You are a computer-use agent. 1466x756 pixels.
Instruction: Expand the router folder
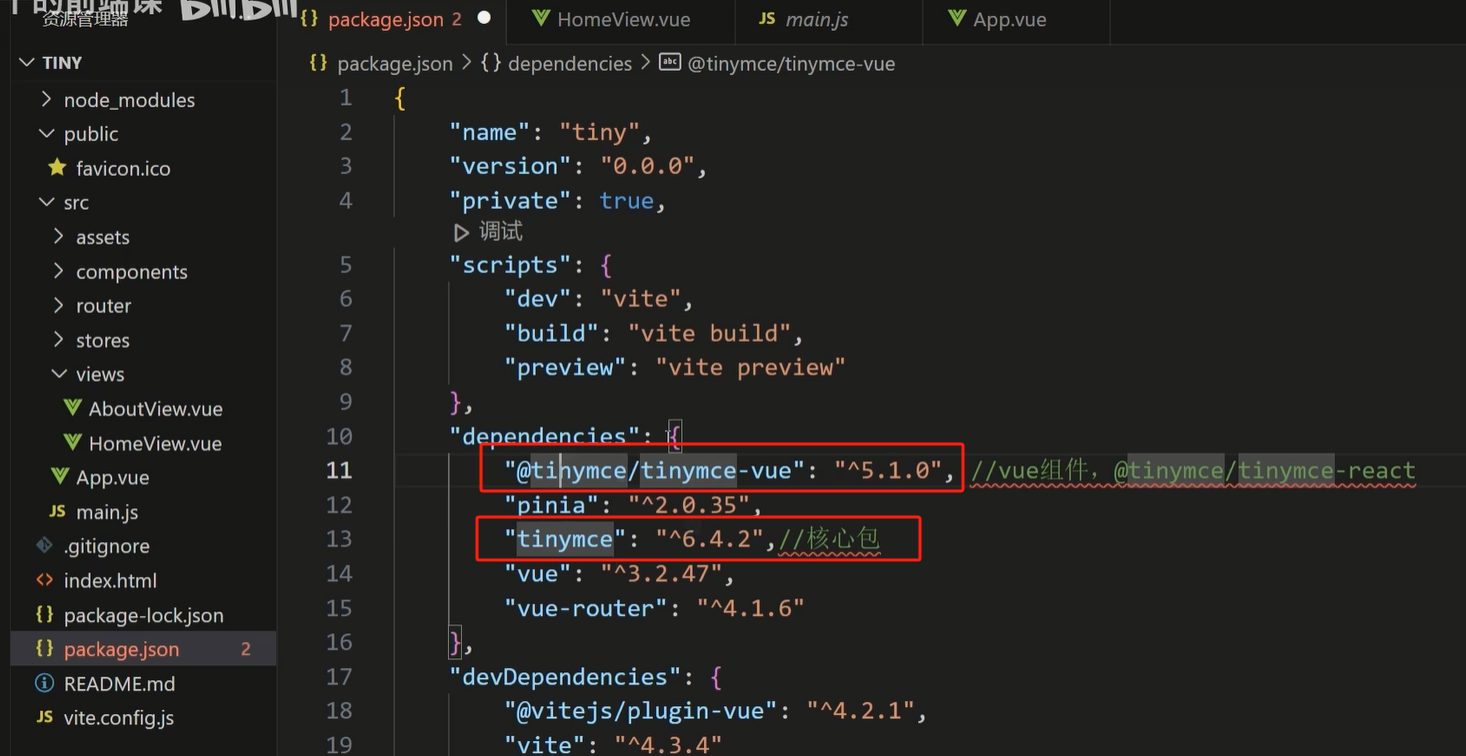click(59, 306)
